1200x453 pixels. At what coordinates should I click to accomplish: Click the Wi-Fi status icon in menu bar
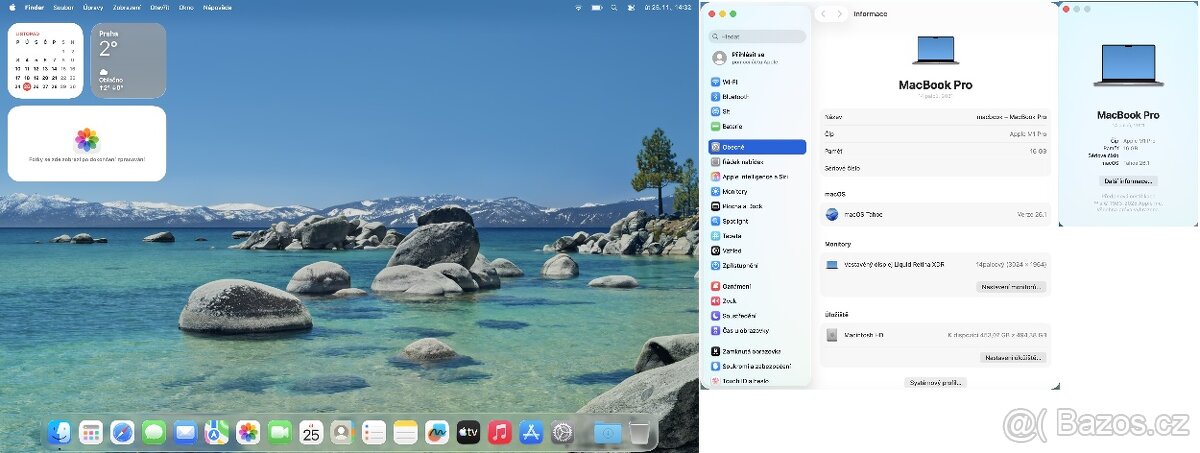tap(578, 7)
